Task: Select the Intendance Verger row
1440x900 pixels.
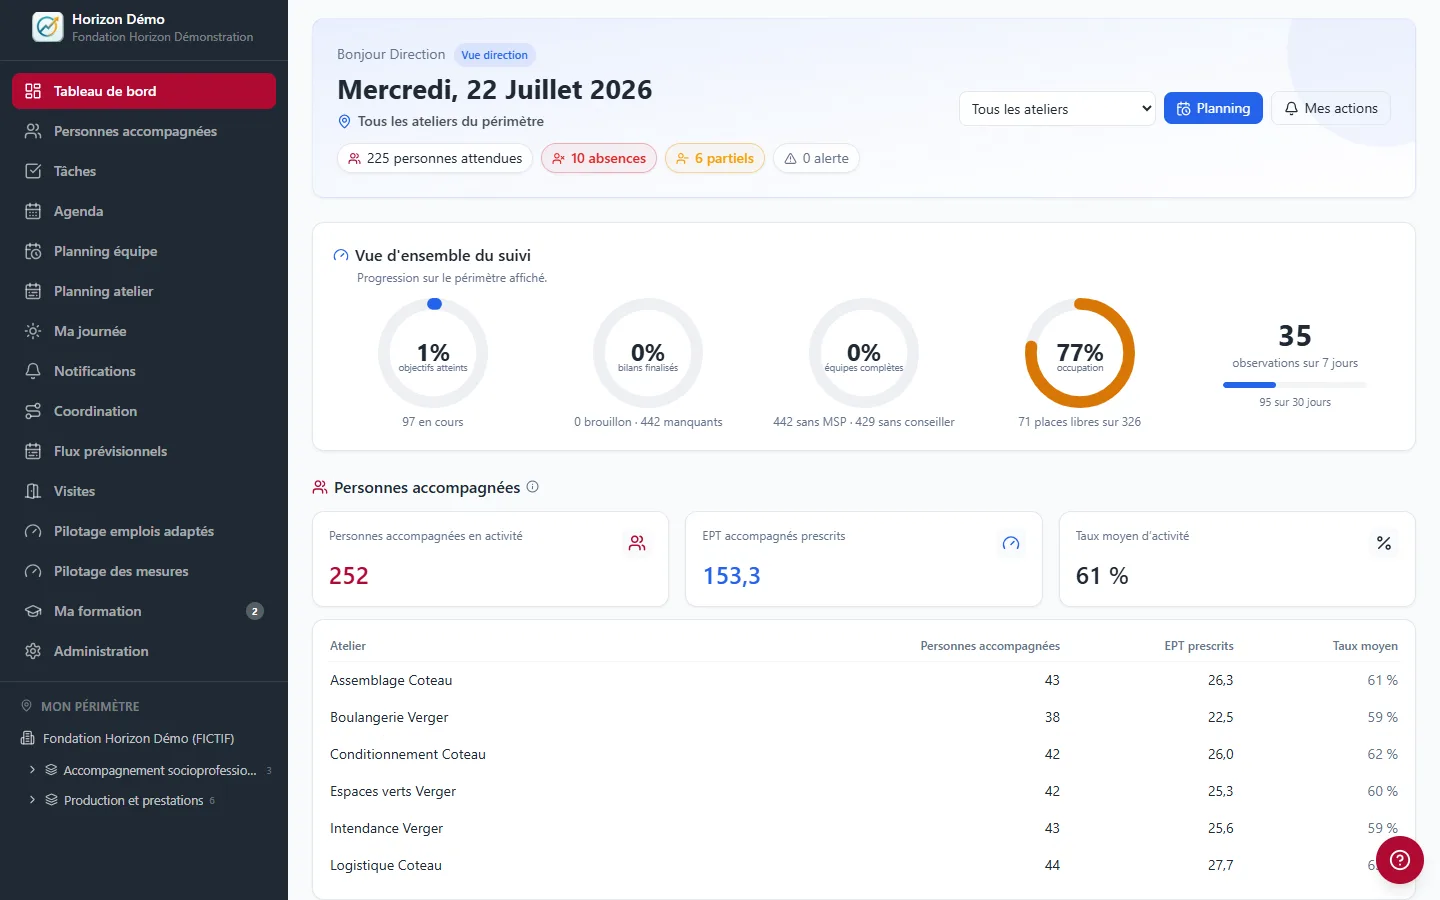Action: point(864,828)
